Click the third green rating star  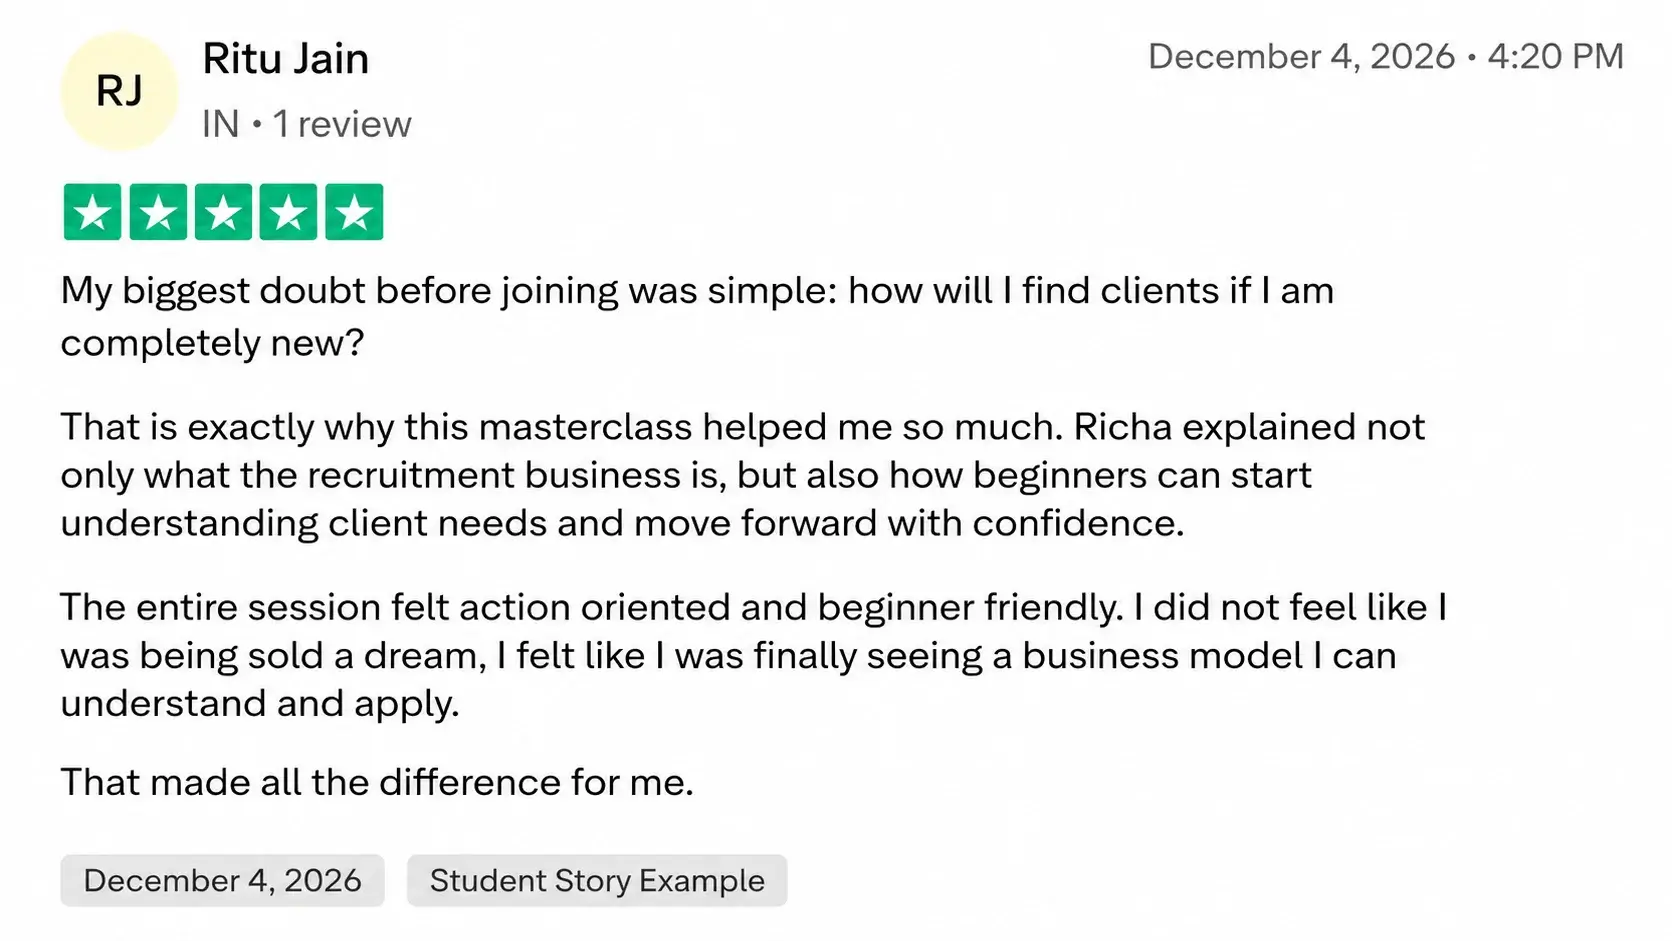pyautogui.click(x=223, y=212)
